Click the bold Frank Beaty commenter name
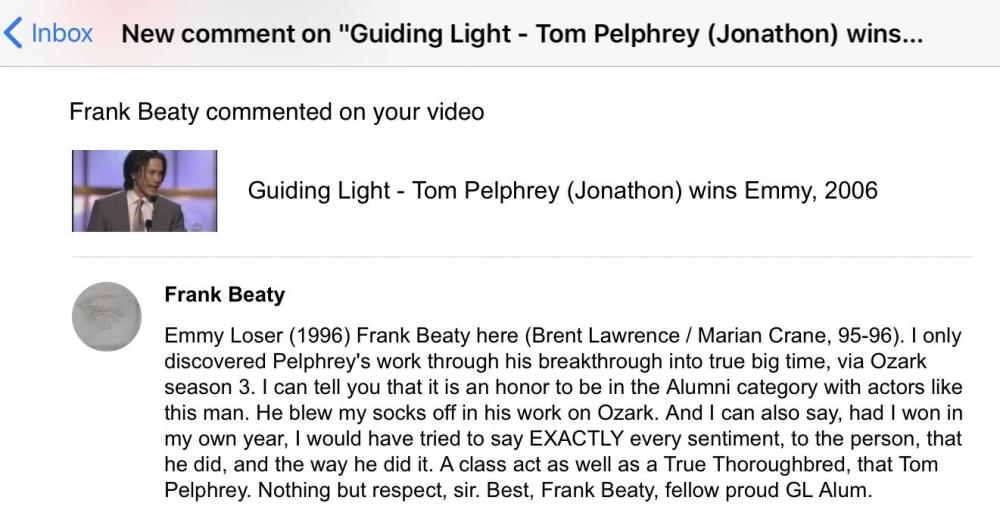The height and width of the screenshot is (513, 1000). [x=224, y=295]
